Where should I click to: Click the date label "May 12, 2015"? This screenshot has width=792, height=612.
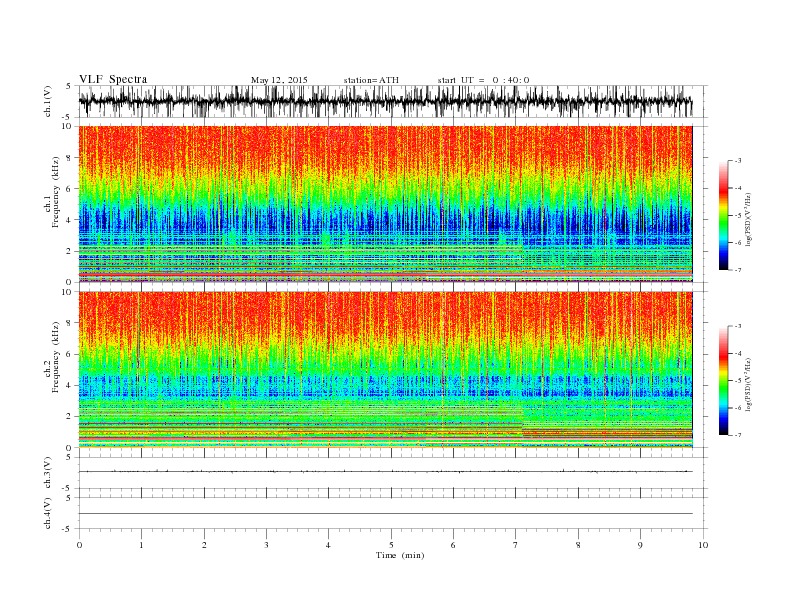[279, 80]
